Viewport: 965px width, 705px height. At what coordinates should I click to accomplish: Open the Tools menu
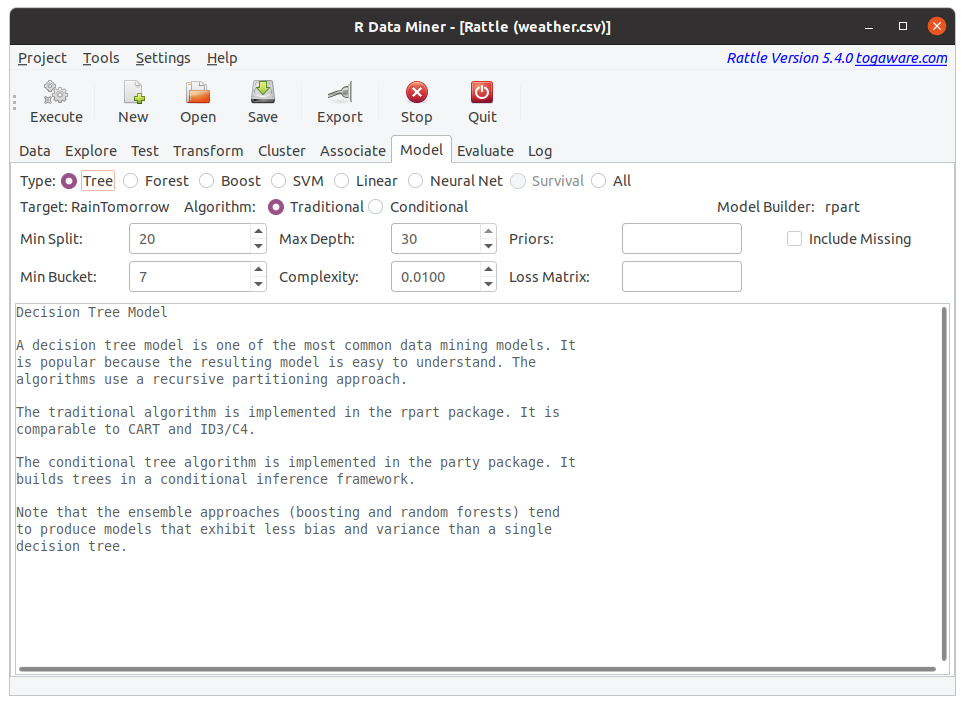(x=101, y=58)
